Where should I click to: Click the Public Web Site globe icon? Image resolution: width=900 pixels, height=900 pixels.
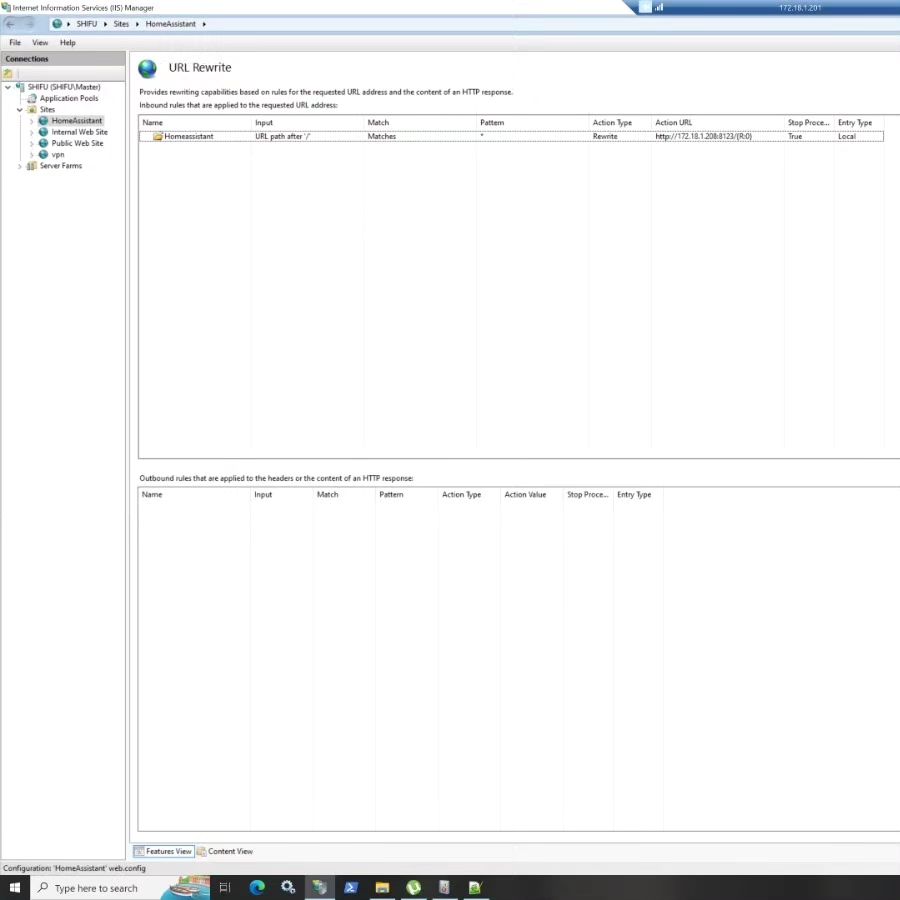pos(43,143)
